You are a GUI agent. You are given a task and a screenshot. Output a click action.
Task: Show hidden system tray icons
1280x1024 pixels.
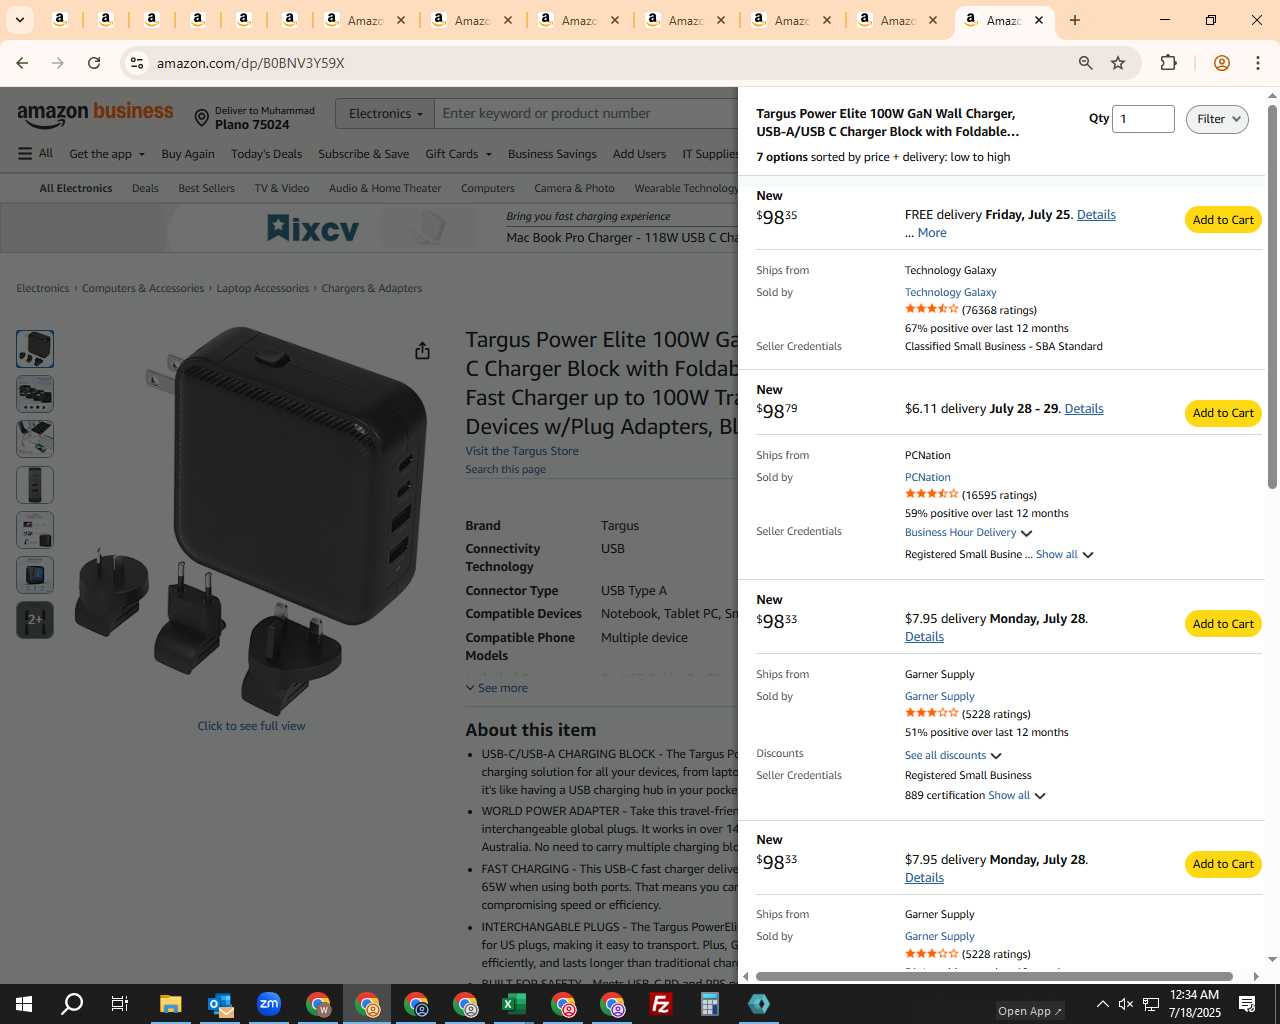(1102, 1004)
